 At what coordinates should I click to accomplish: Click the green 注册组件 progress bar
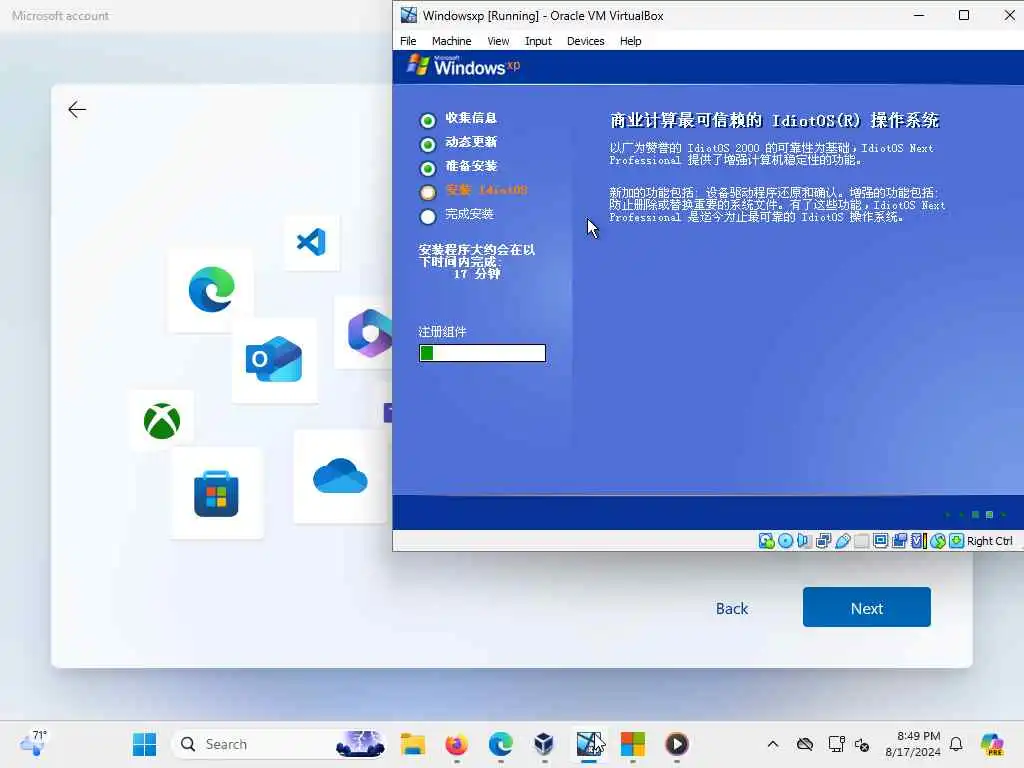point(482,353)
